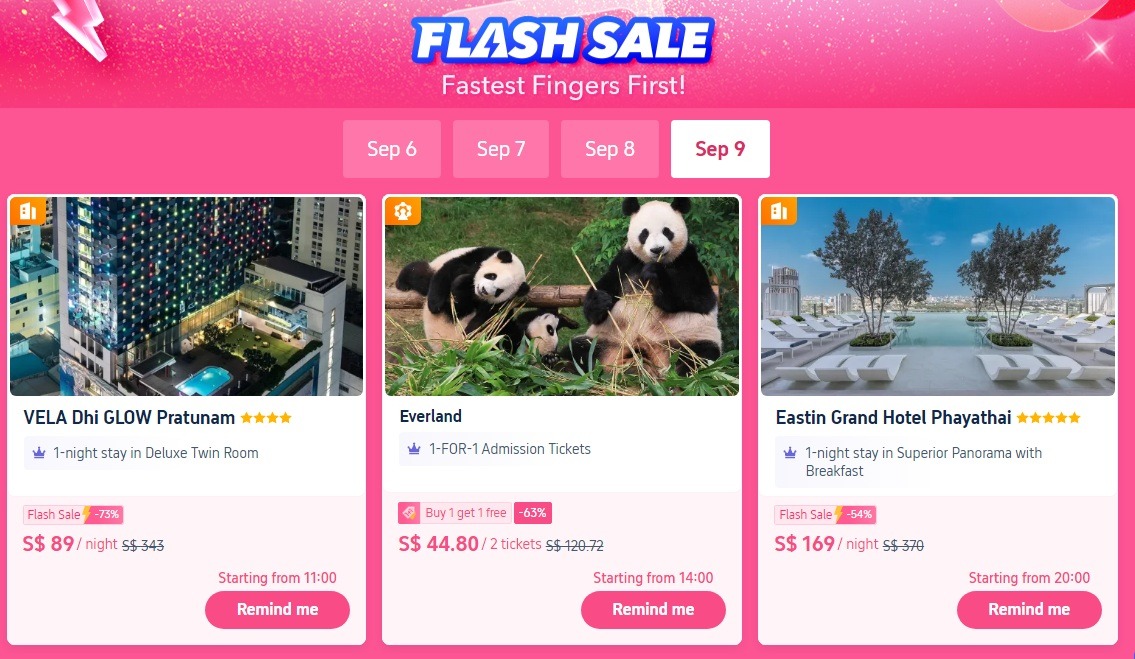Open the Everland pandas photo
The width and height of the screenshot is (1135, 659).
(x=562, y=296)
